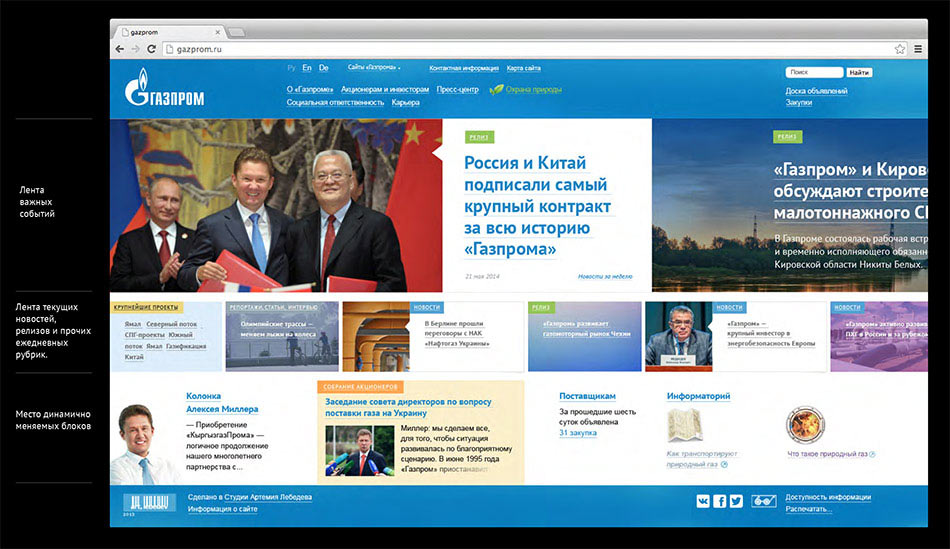Open release «Газпром» развивает газомоторный рынок Чехии

585,337
